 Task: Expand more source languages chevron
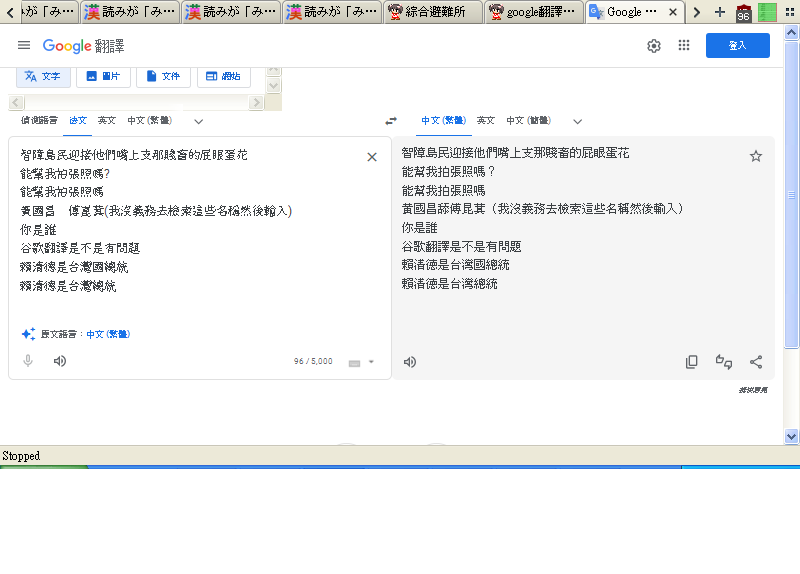coord(198,121)
